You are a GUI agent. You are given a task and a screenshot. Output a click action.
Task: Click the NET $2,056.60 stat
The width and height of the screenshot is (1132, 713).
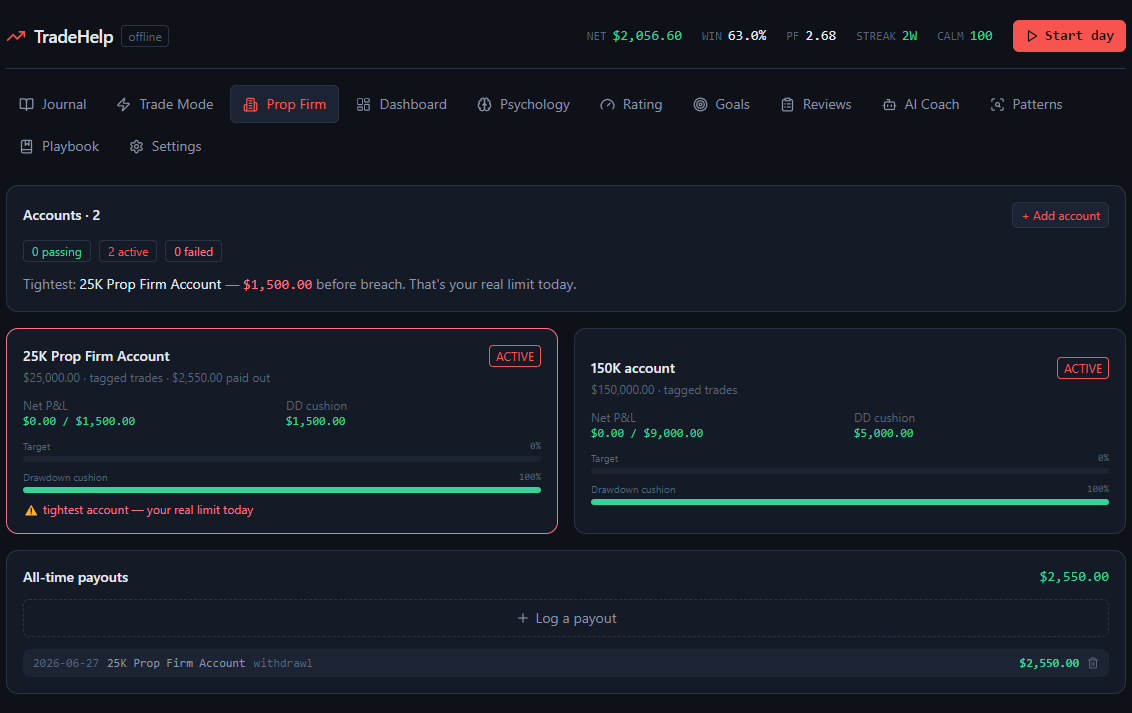(634, 36)
